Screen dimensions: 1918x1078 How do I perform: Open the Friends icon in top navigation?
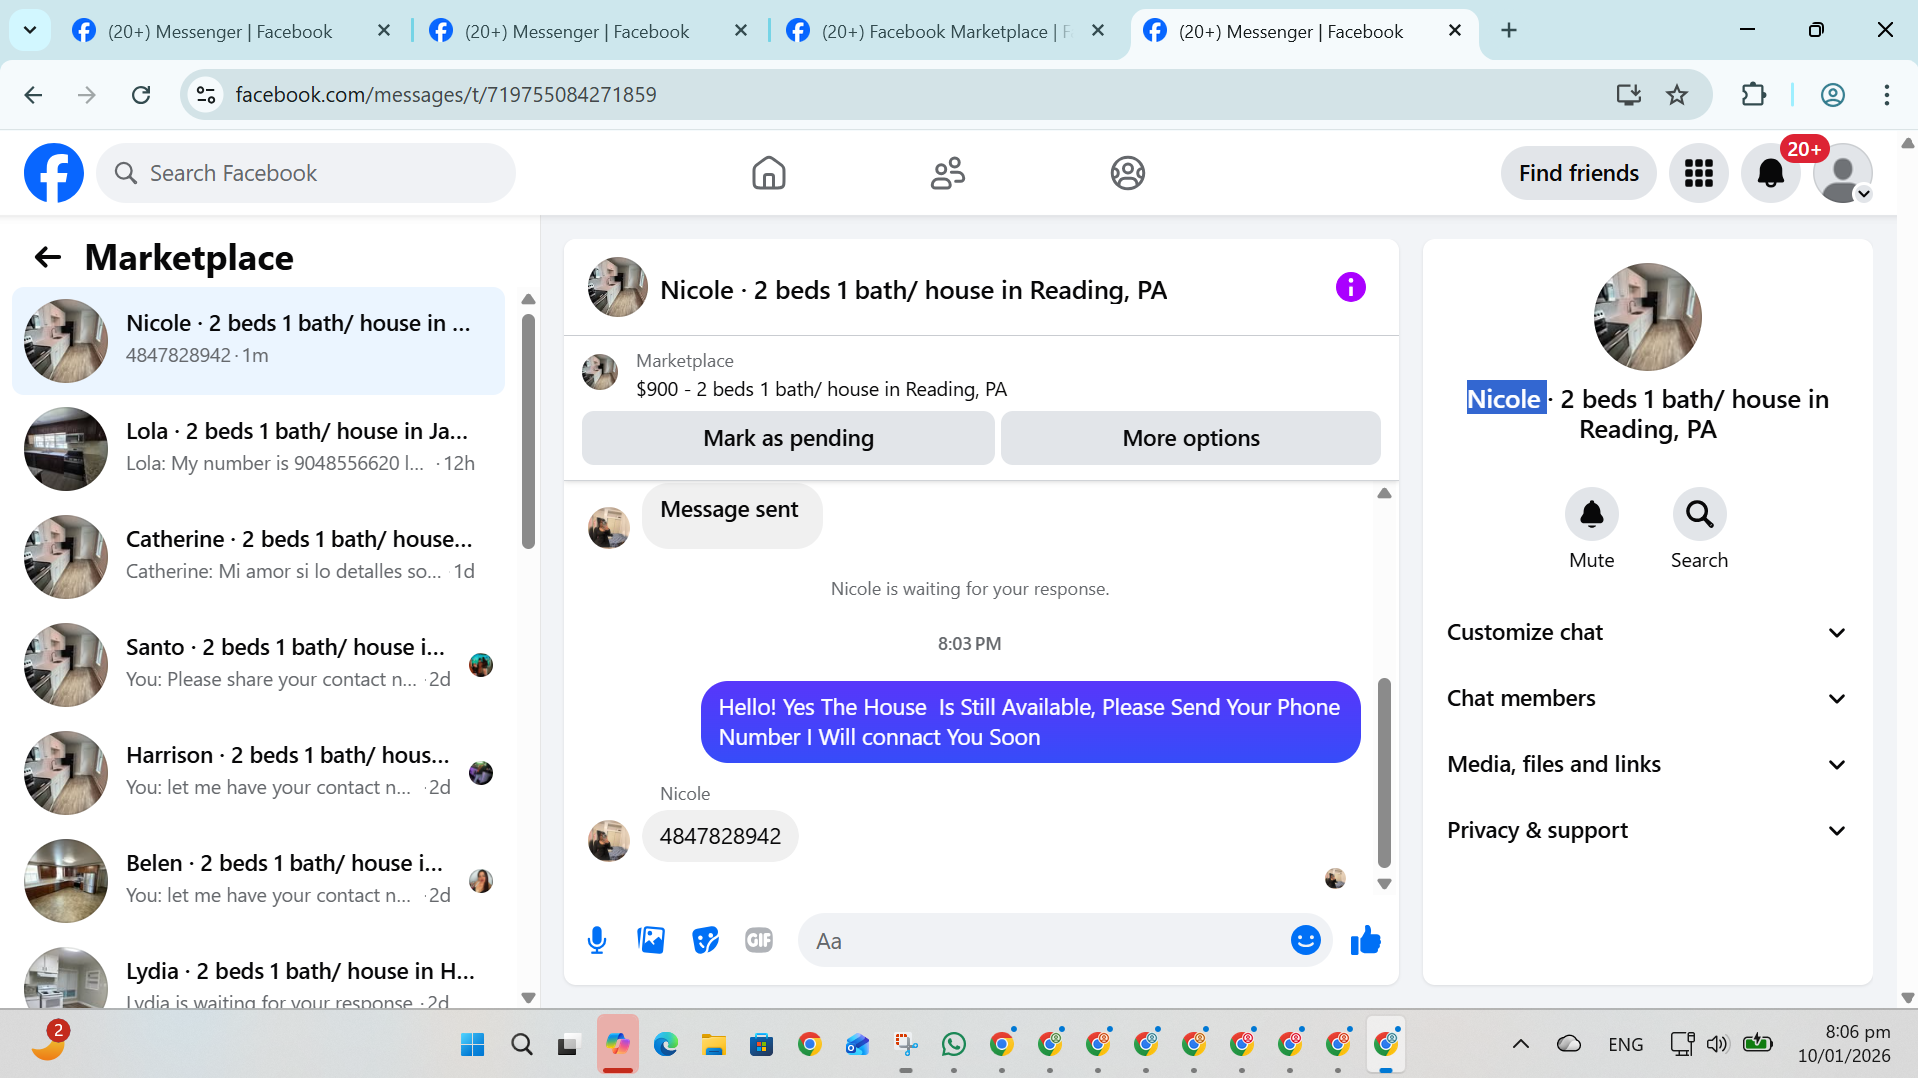[947, 173]
